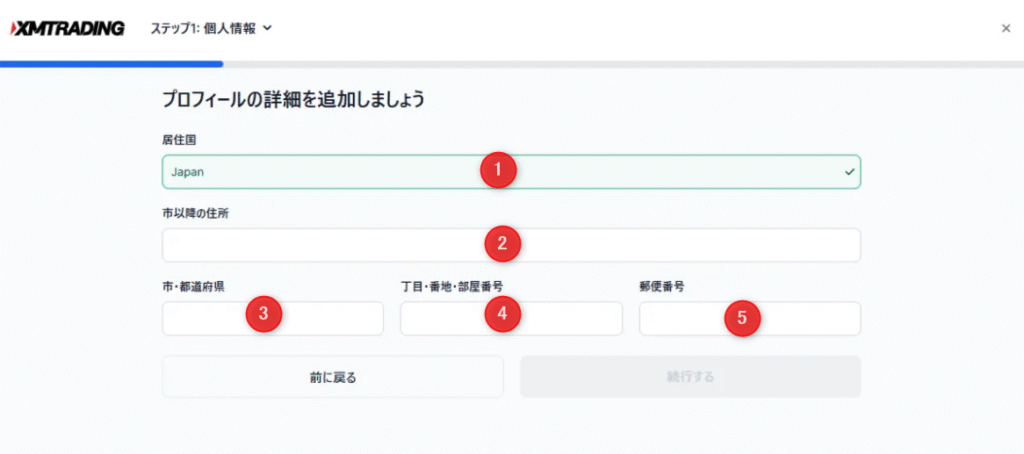Screen dimensions: 1024x454
Task: Click the red number 1 badge
Action: pyautogui.click(x=498, y=170)
